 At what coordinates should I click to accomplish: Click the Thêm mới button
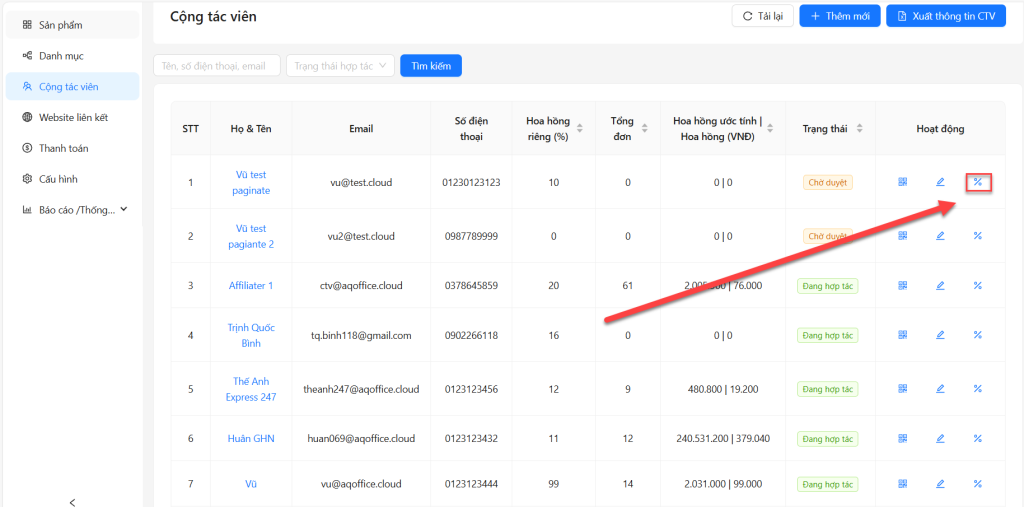[840, 16]
